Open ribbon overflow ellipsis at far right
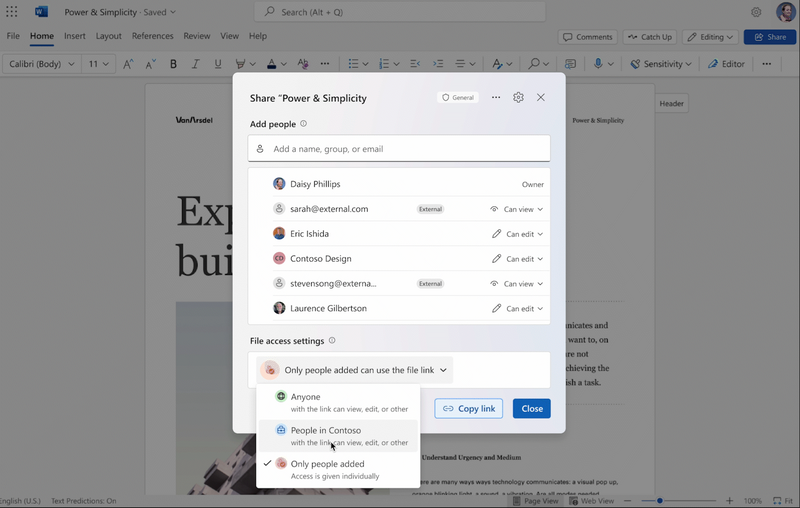 (766, 64)
